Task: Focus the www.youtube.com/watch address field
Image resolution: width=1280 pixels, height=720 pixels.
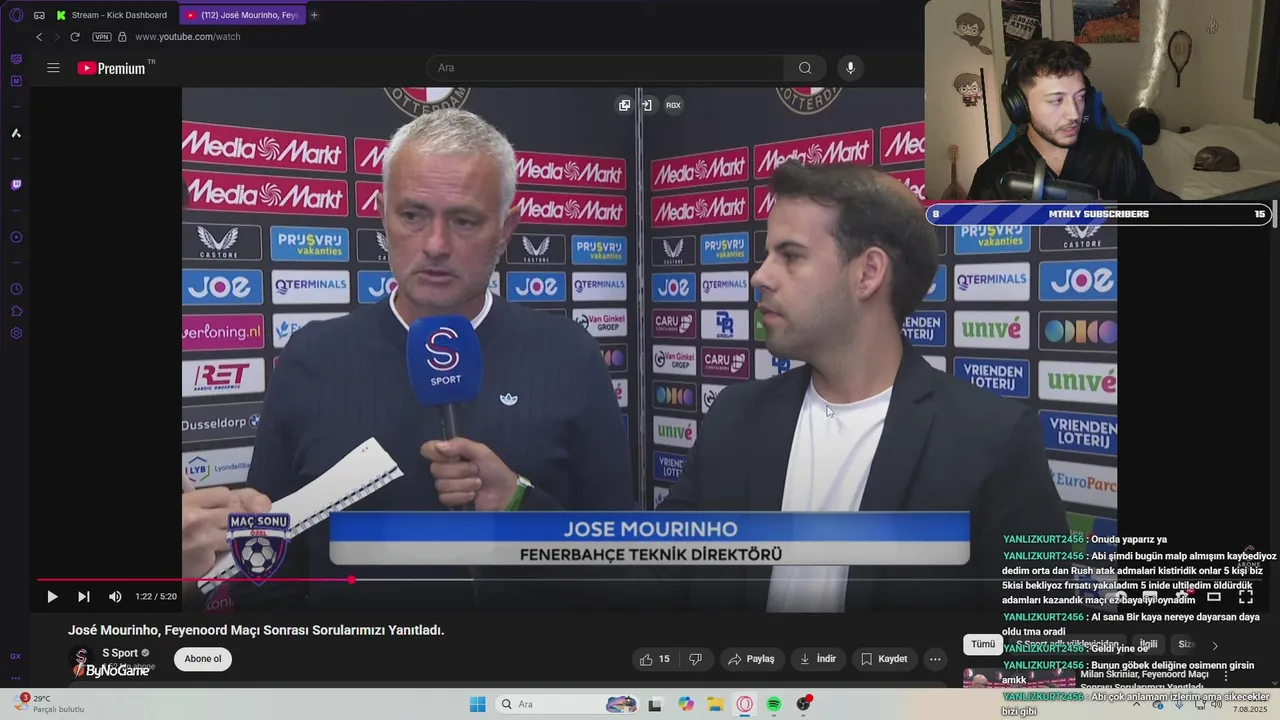Action: (x=188, y=37)
